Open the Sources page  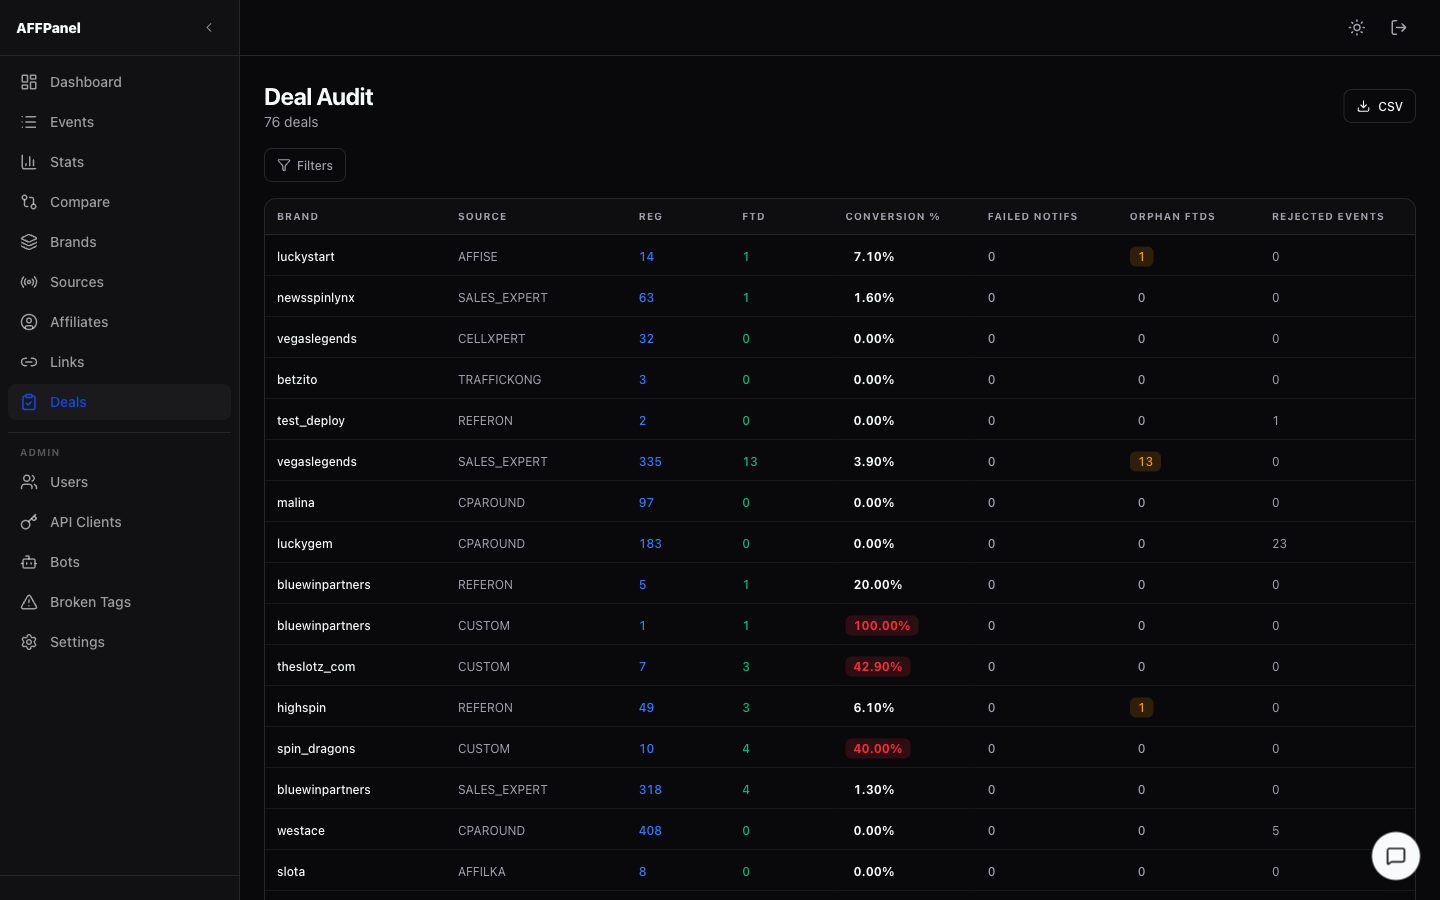pyautogui.click(x=77, y=281)
